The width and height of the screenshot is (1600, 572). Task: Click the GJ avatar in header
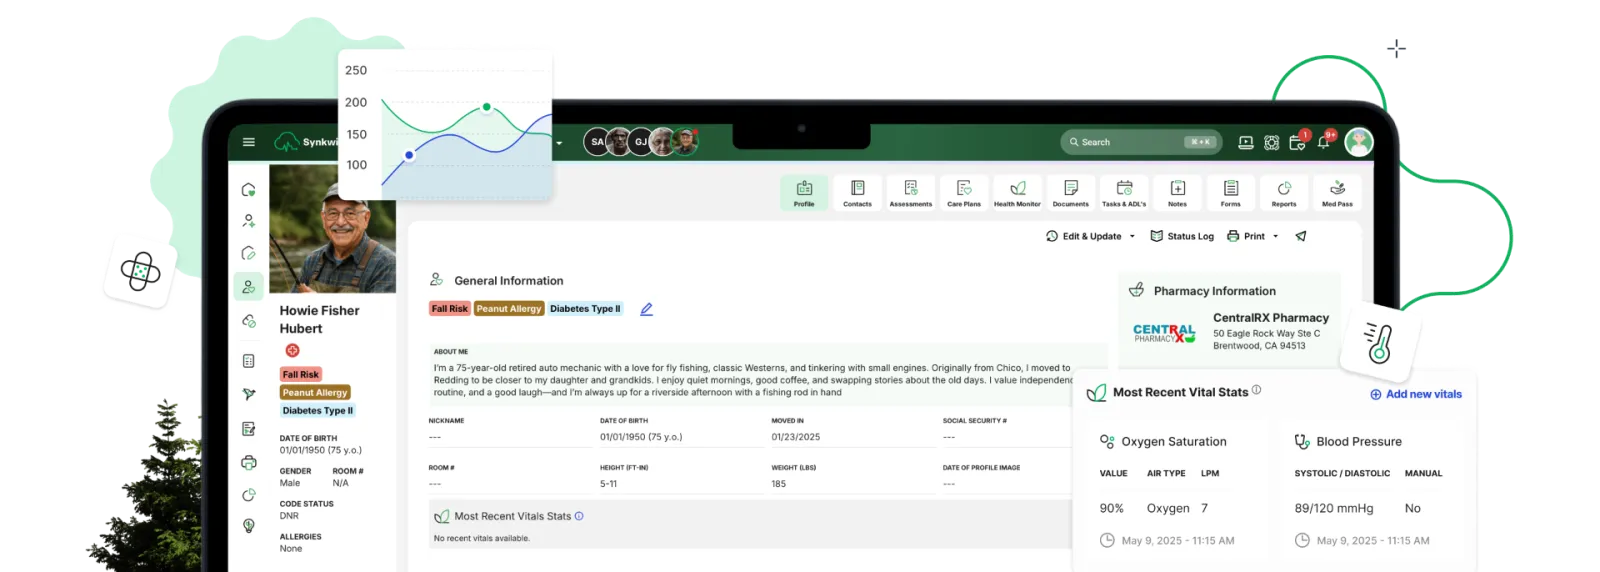pyautogui.click(x=641, y=142)
